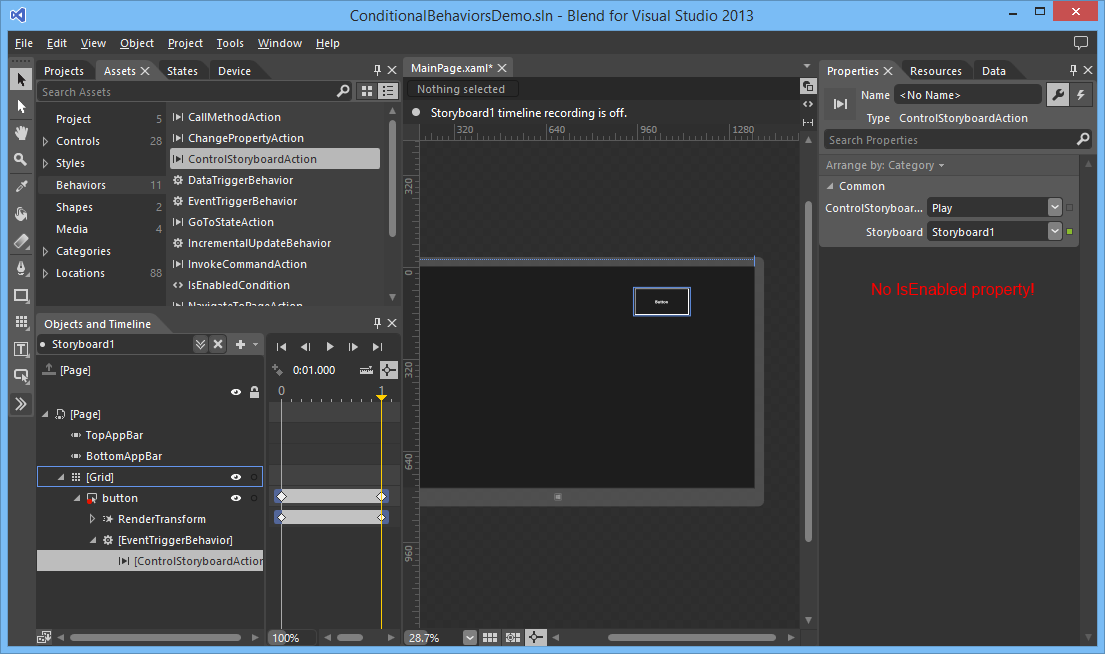The width and height of the screenshot is (1105, 654).
Task: Select the Direct Selection tool
Action: pyautogui.click(x=21, y=106)
